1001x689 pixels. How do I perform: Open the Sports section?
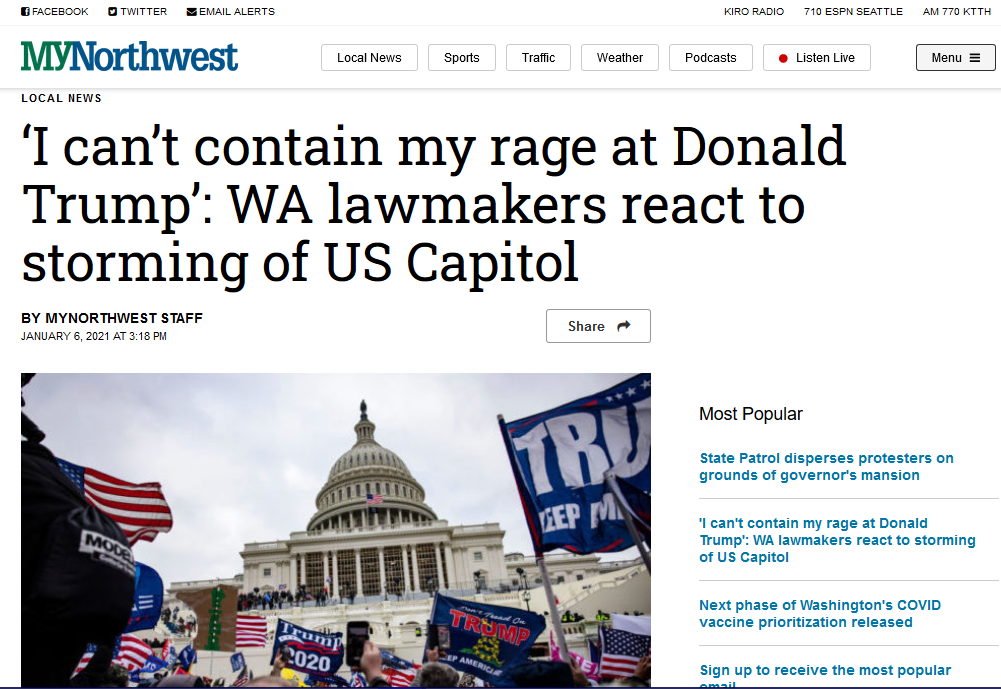coord(462,57)
